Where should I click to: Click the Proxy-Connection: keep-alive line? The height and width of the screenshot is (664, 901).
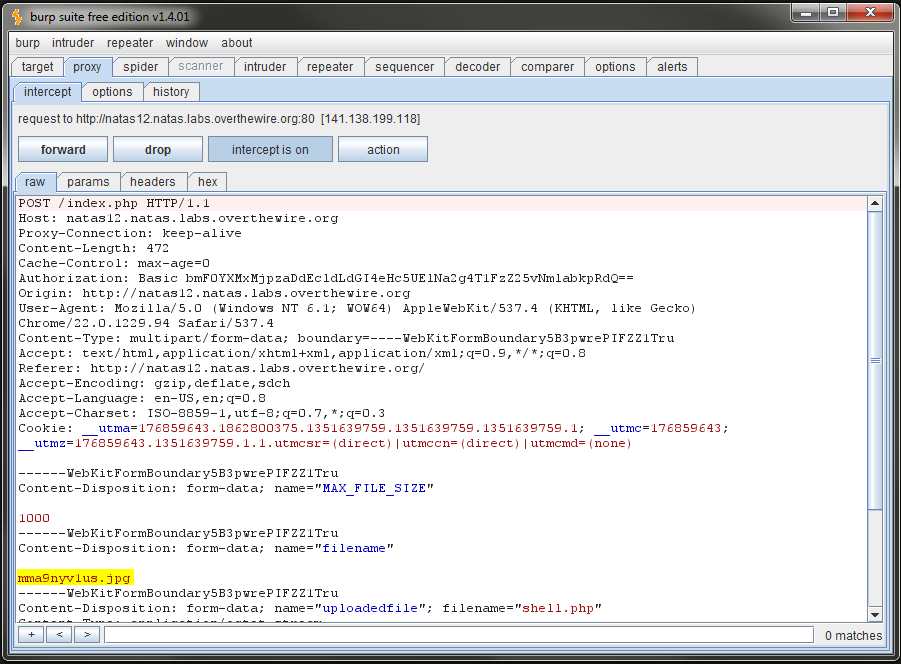pyautogui.click(x=130, y=233)
